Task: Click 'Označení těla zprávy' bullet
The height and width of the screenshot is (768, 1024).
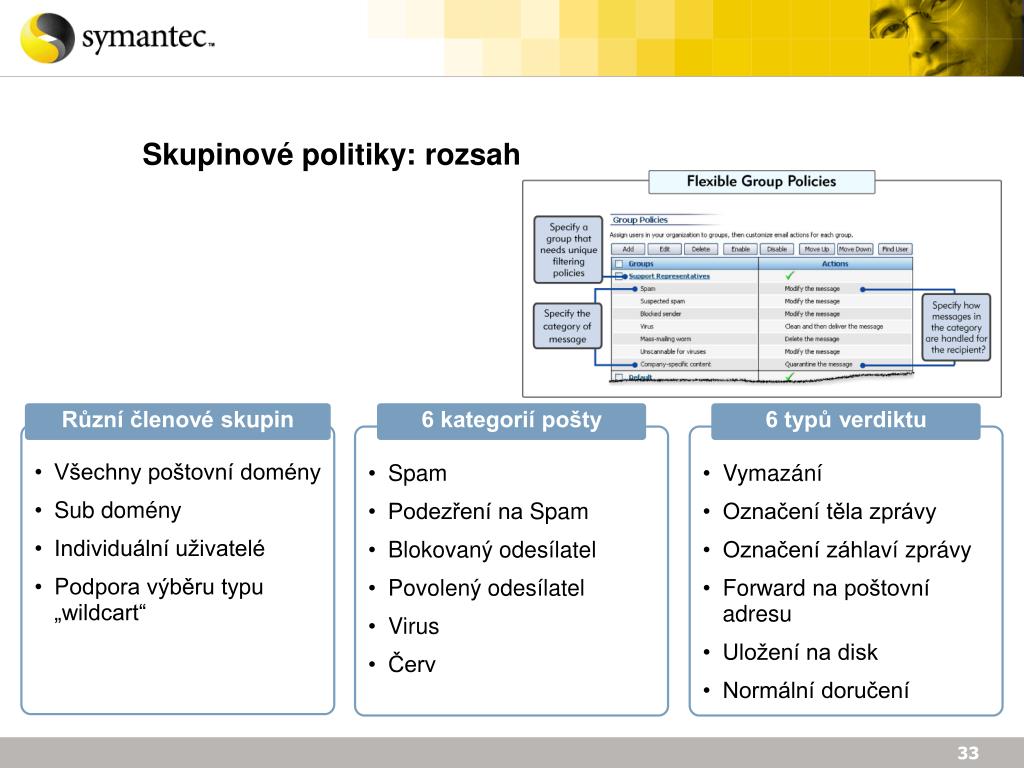Action: click(x=829, y=511)
